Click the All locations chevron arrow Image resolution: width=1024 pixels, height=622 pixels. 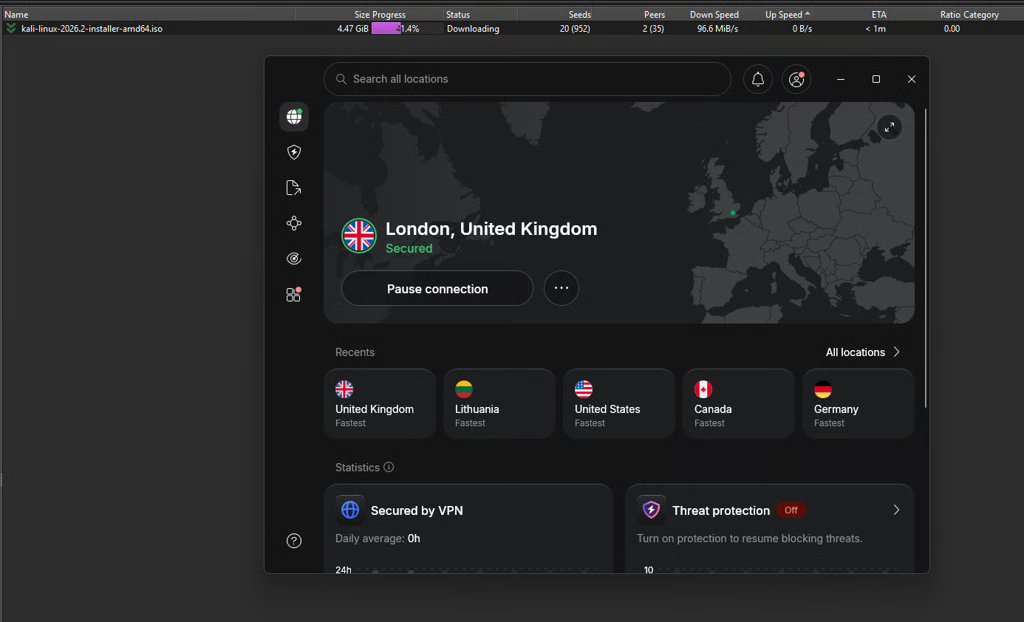tap(896, 352)
